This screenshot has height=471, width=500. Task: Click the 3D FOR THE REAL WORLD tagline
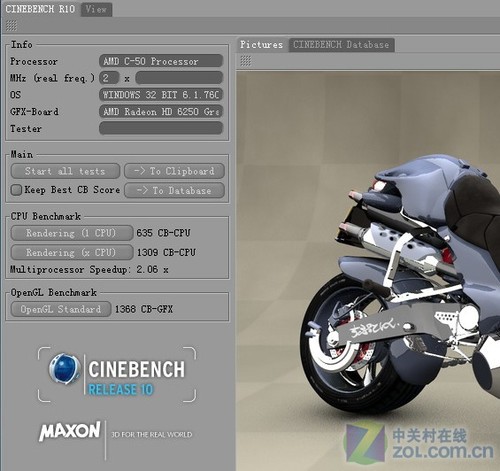[x=152, y=435]
